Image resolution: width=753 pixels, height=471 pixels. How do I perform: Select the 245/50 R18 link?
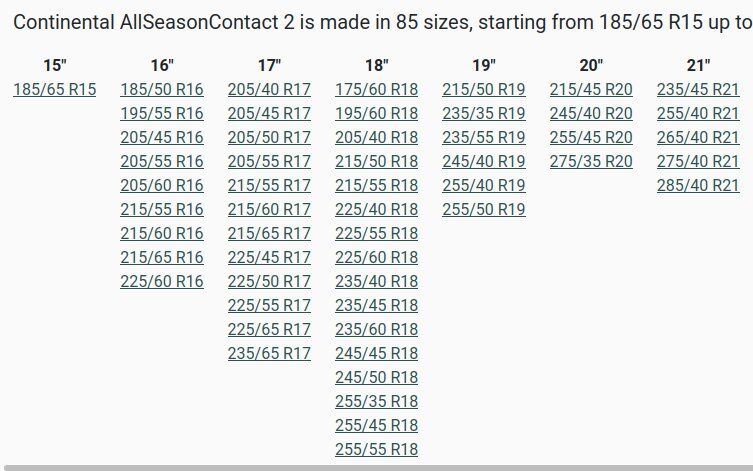click(376, 378)
